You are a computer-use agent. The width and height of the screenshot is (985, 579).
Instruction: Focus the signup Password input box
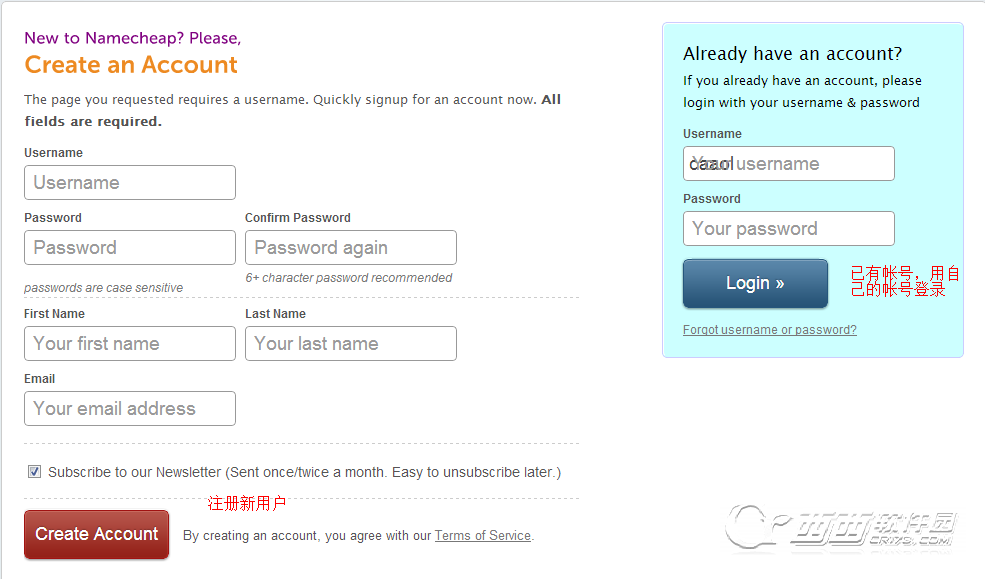pos(130,248)
